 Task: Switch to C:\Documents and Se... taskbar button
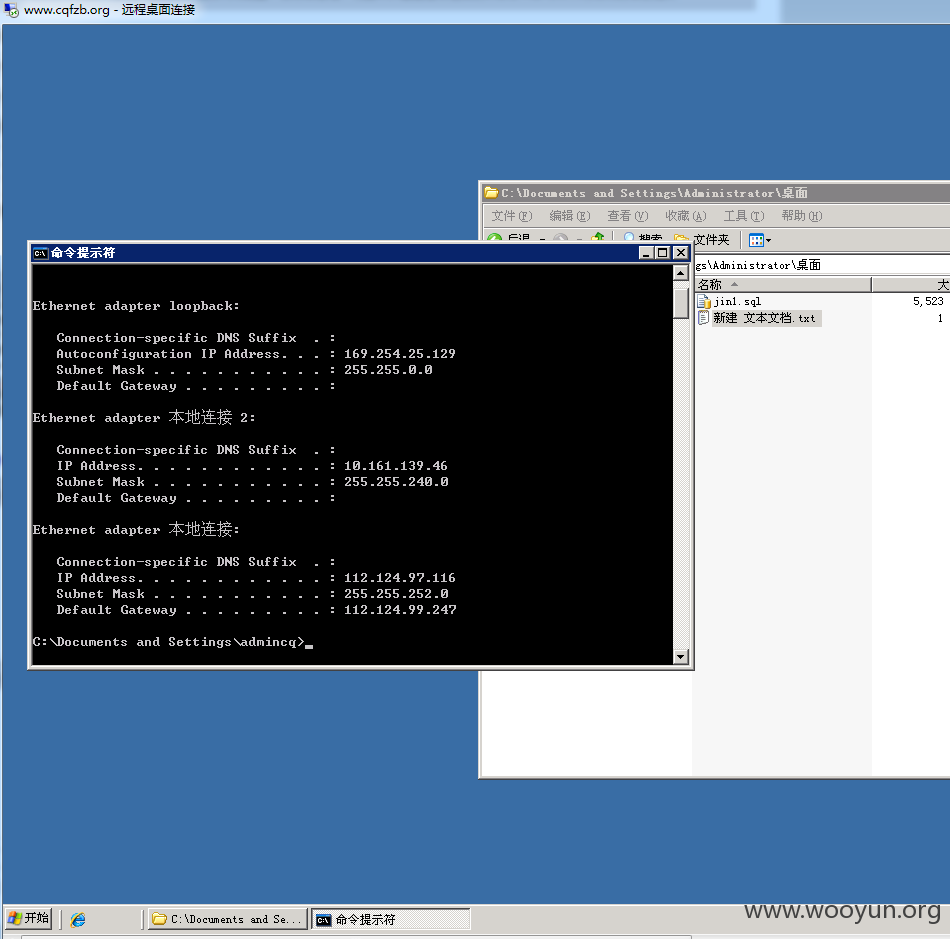click(x=227, y=919)
